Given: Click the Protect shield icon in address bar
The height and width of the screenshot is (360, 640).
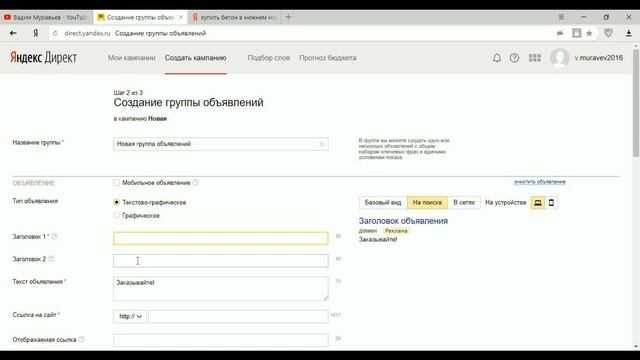Looking at the screenshot, I should pyautogui.click(x=608, y=33).
